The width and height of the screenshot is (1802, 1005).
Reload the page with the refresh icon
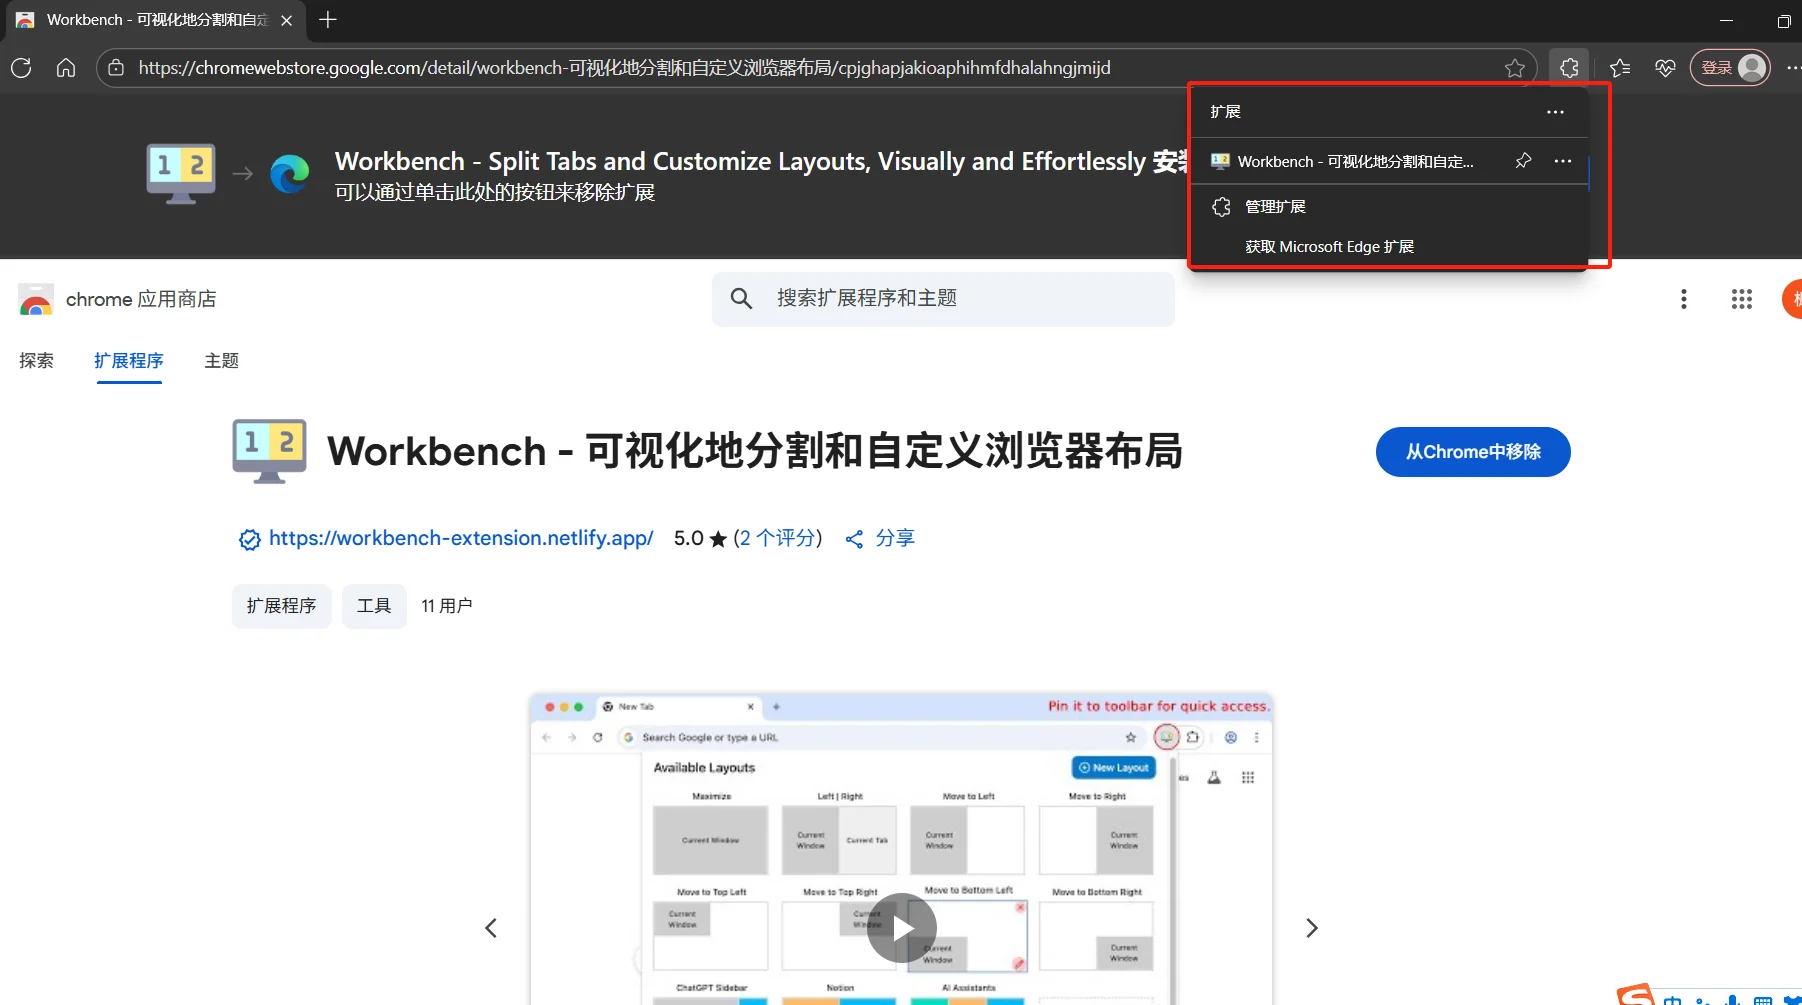(x=21, y=68)
